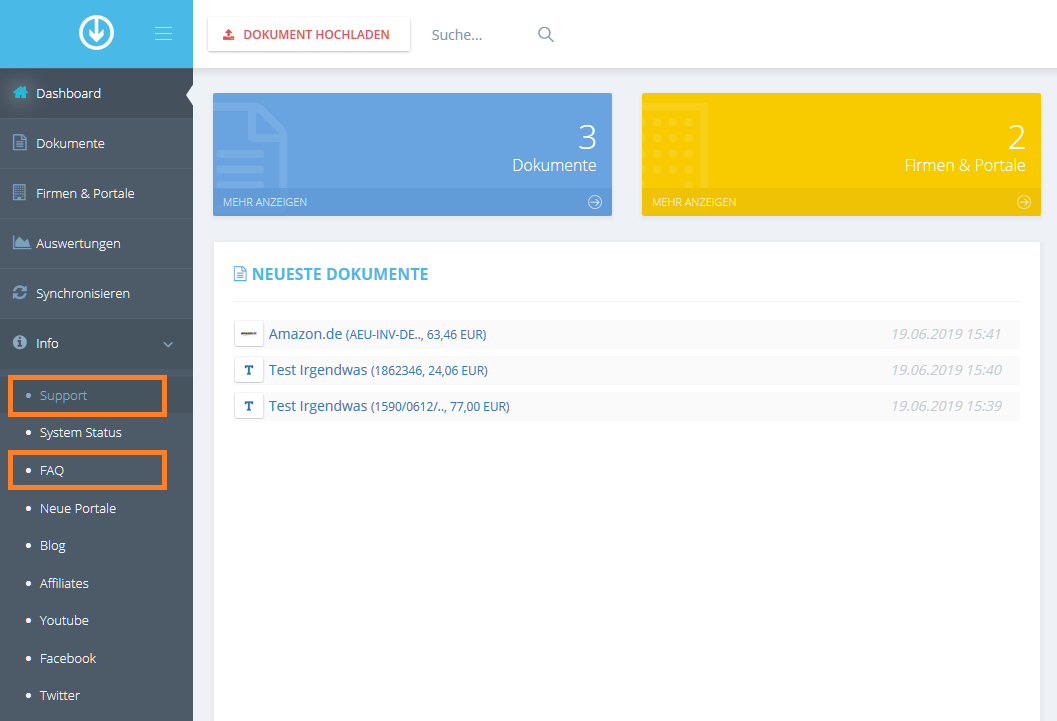Viewport: 1057px width, 721px height.
Task: Focus the Suche search field
Action: tap(479, 35)
